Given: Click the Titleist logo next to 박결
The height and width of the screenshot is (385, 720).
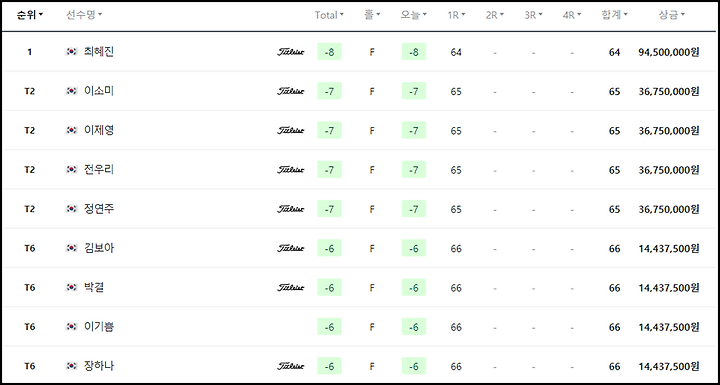Looking at the screenshot, I should point(290,288).
